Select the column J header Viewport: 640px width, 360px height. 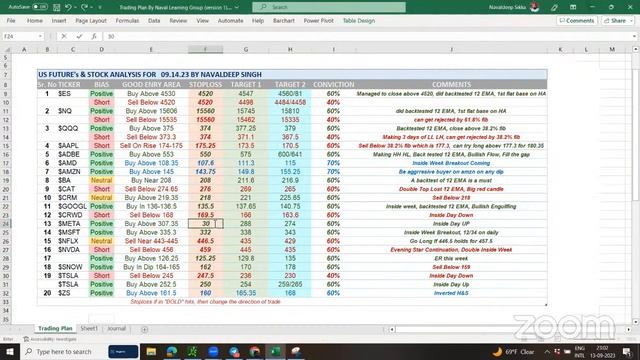point(451,49)
